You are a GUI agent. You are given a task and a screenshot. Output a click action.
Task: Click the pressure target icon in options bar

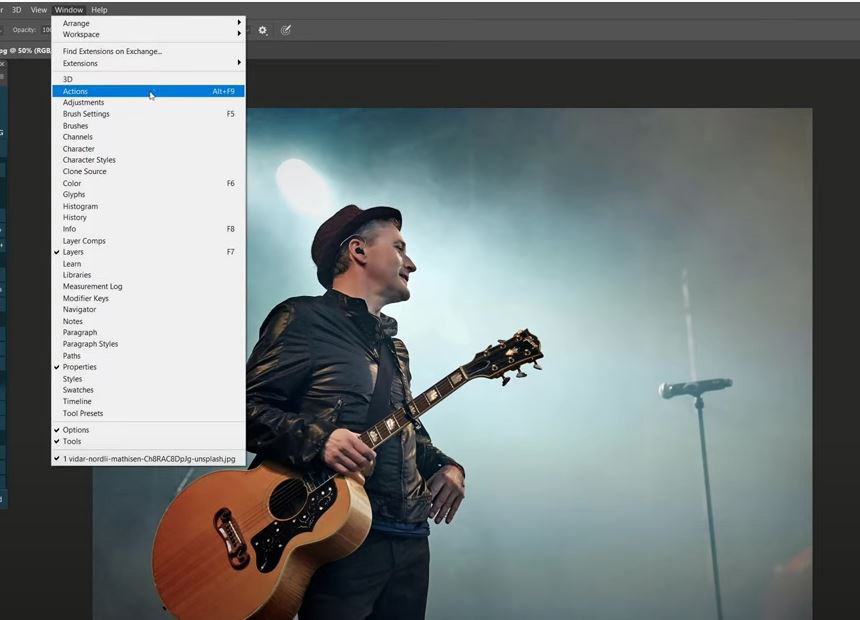point(286,30)
